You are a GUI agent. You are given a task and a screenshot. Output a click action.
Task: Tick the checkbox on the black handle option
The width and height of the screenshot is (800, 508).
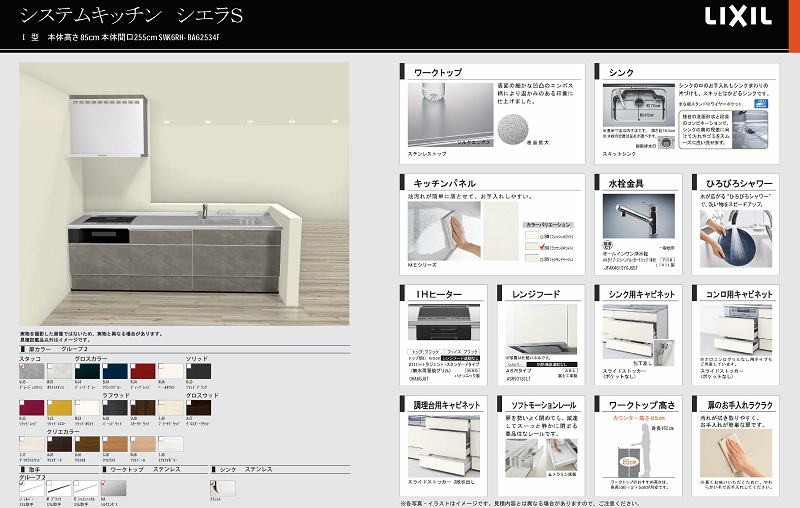(x=50, y=483)
